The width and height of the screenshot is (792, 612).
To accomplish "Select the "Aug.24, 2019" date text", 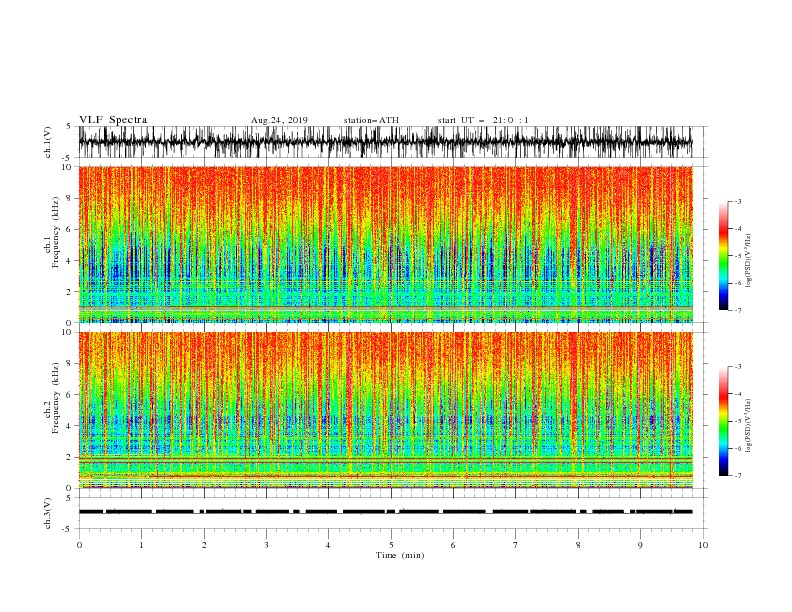I will coord(279,120).
